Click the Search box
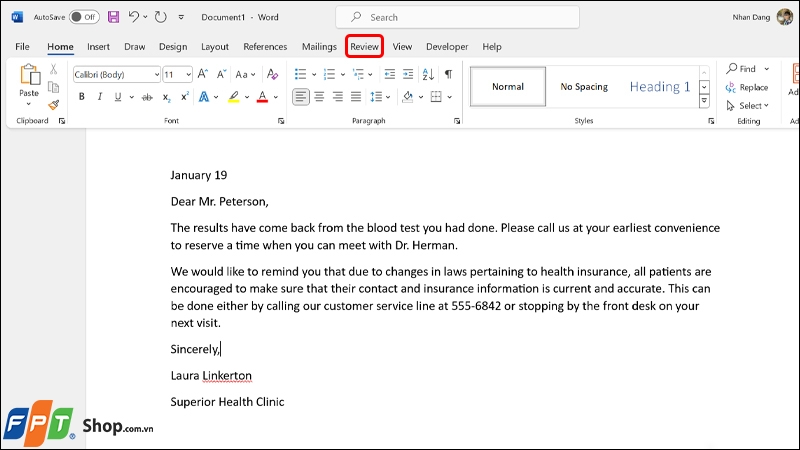The height and width of the screenshot is (450, 800). point(457,17)
